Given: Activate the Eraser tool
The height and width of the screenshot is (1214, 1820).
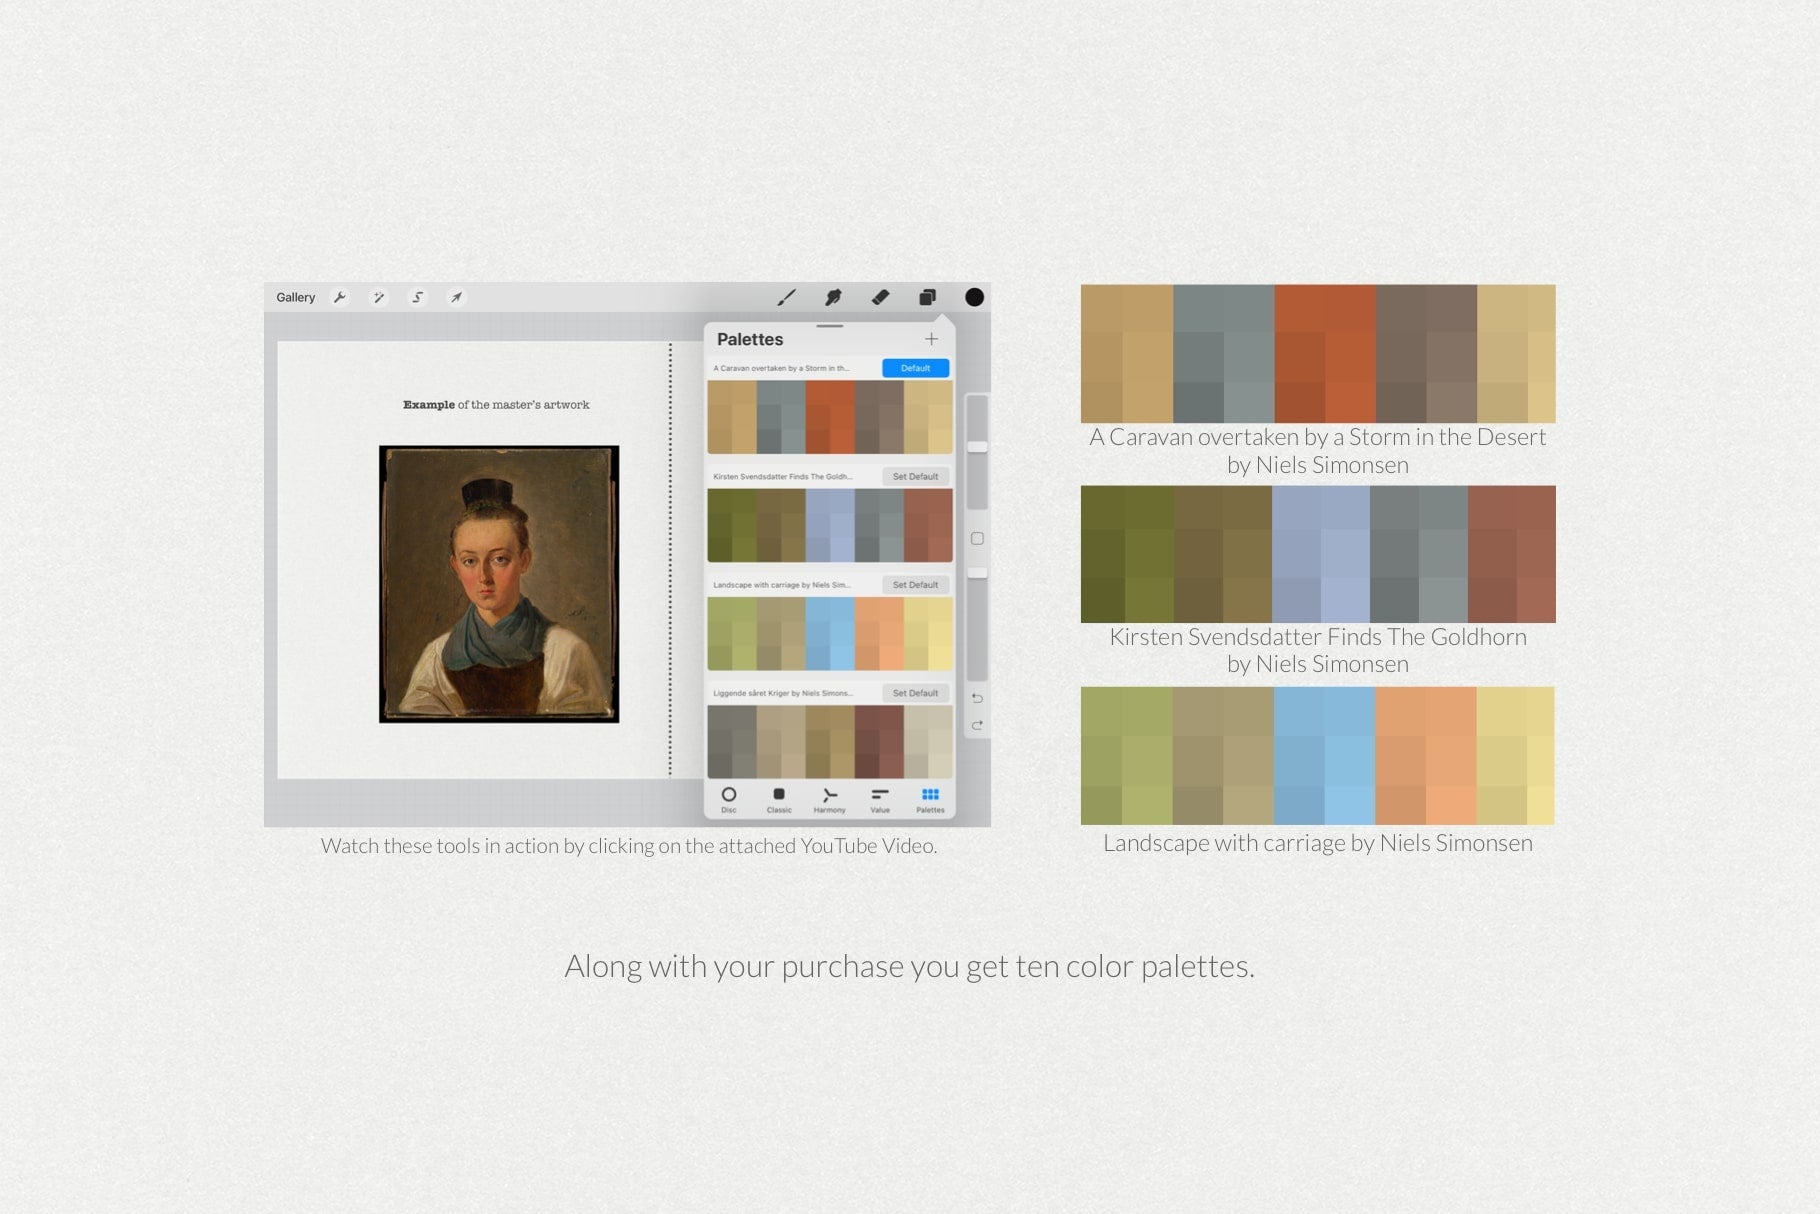Looking at the screenshot, I should coord(881,297).
